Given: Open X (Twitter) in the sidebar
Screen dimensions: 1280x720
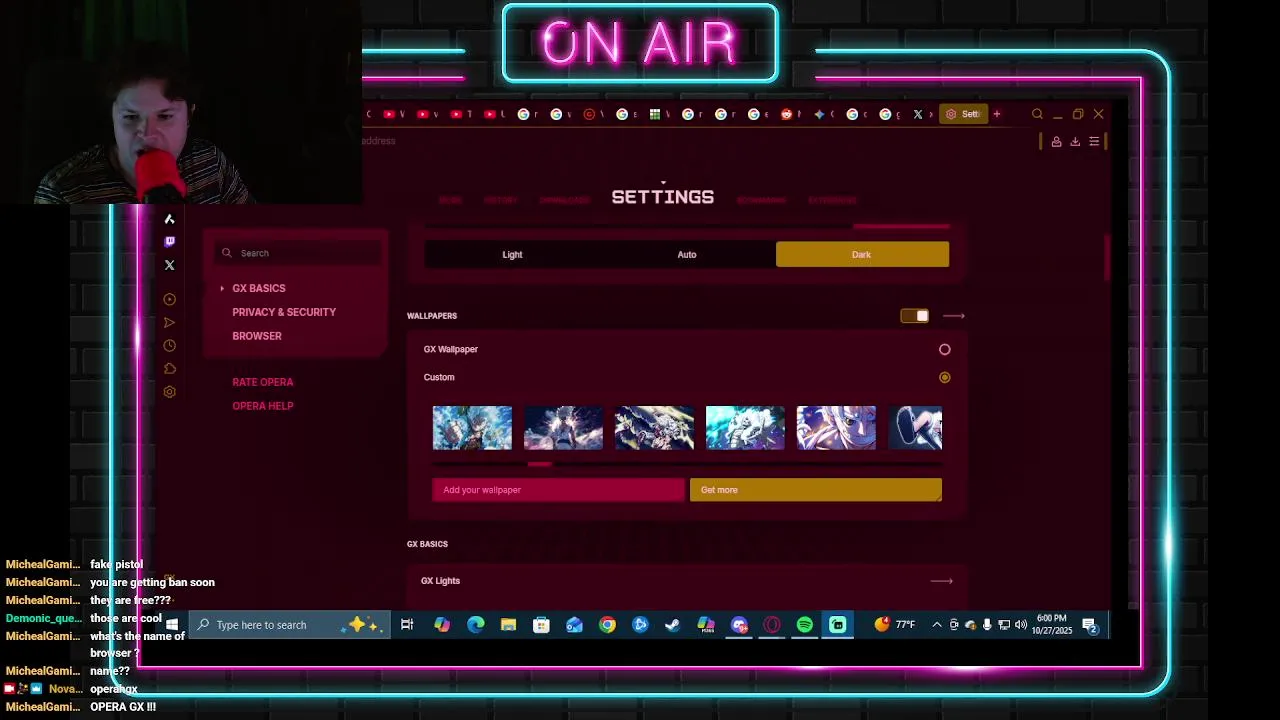Looking at the screenshot, I should pyautogui.click(x=169, y=265).
